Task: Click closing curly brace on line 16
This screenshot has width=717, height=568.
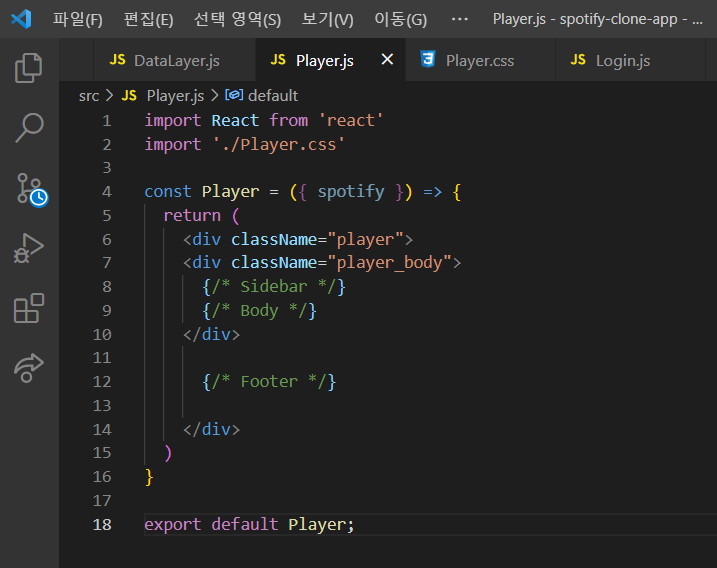Action: point(149,477)
